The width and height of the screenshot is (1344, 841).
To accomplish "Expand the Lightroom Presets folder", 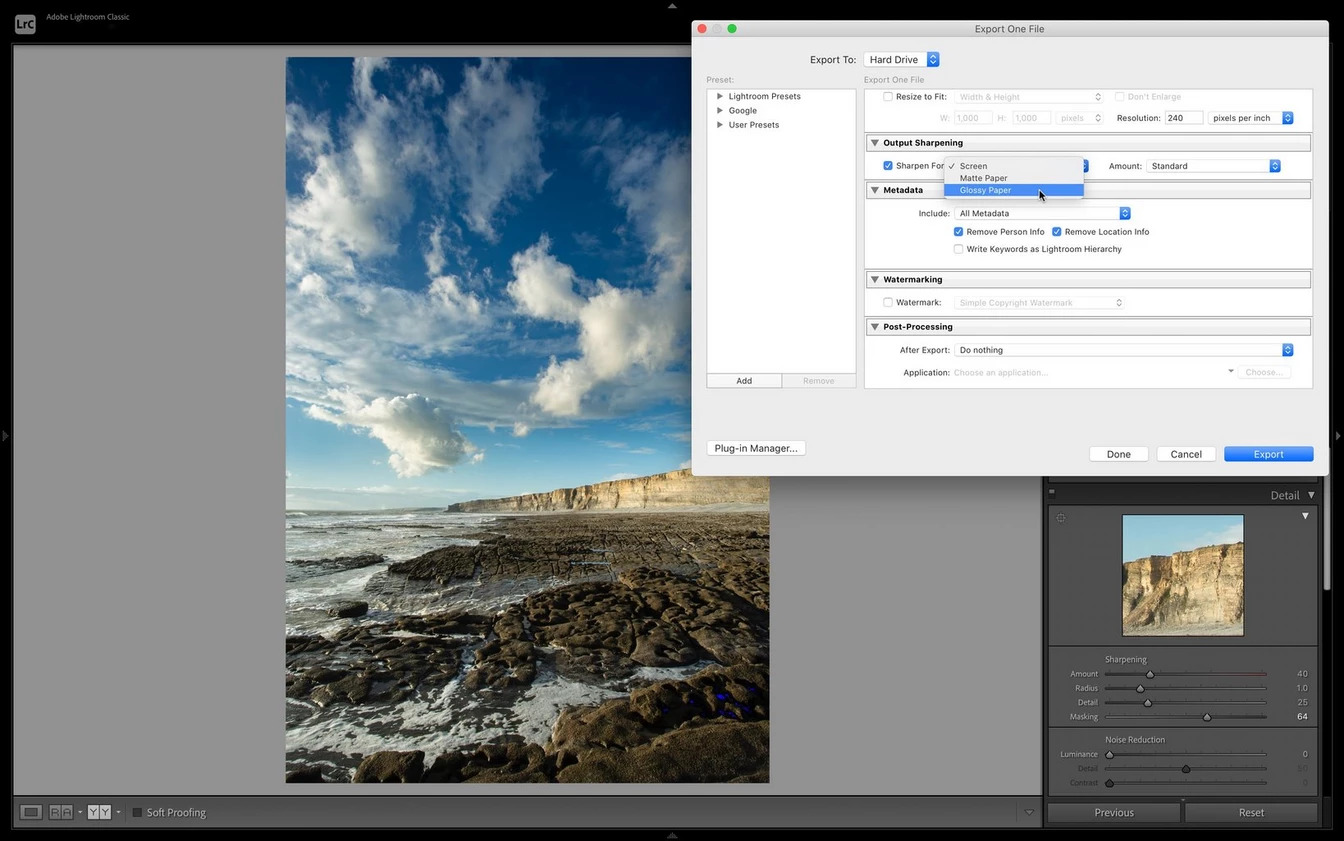I will [720, 96].
